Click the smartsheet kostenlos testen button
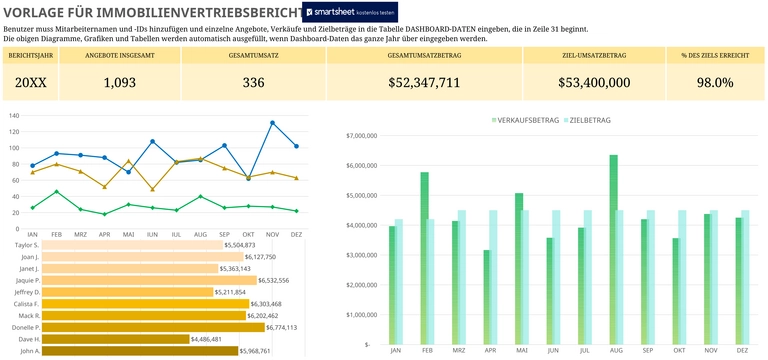The height and width of the screenshot is (360, 768). pos(350,12)
